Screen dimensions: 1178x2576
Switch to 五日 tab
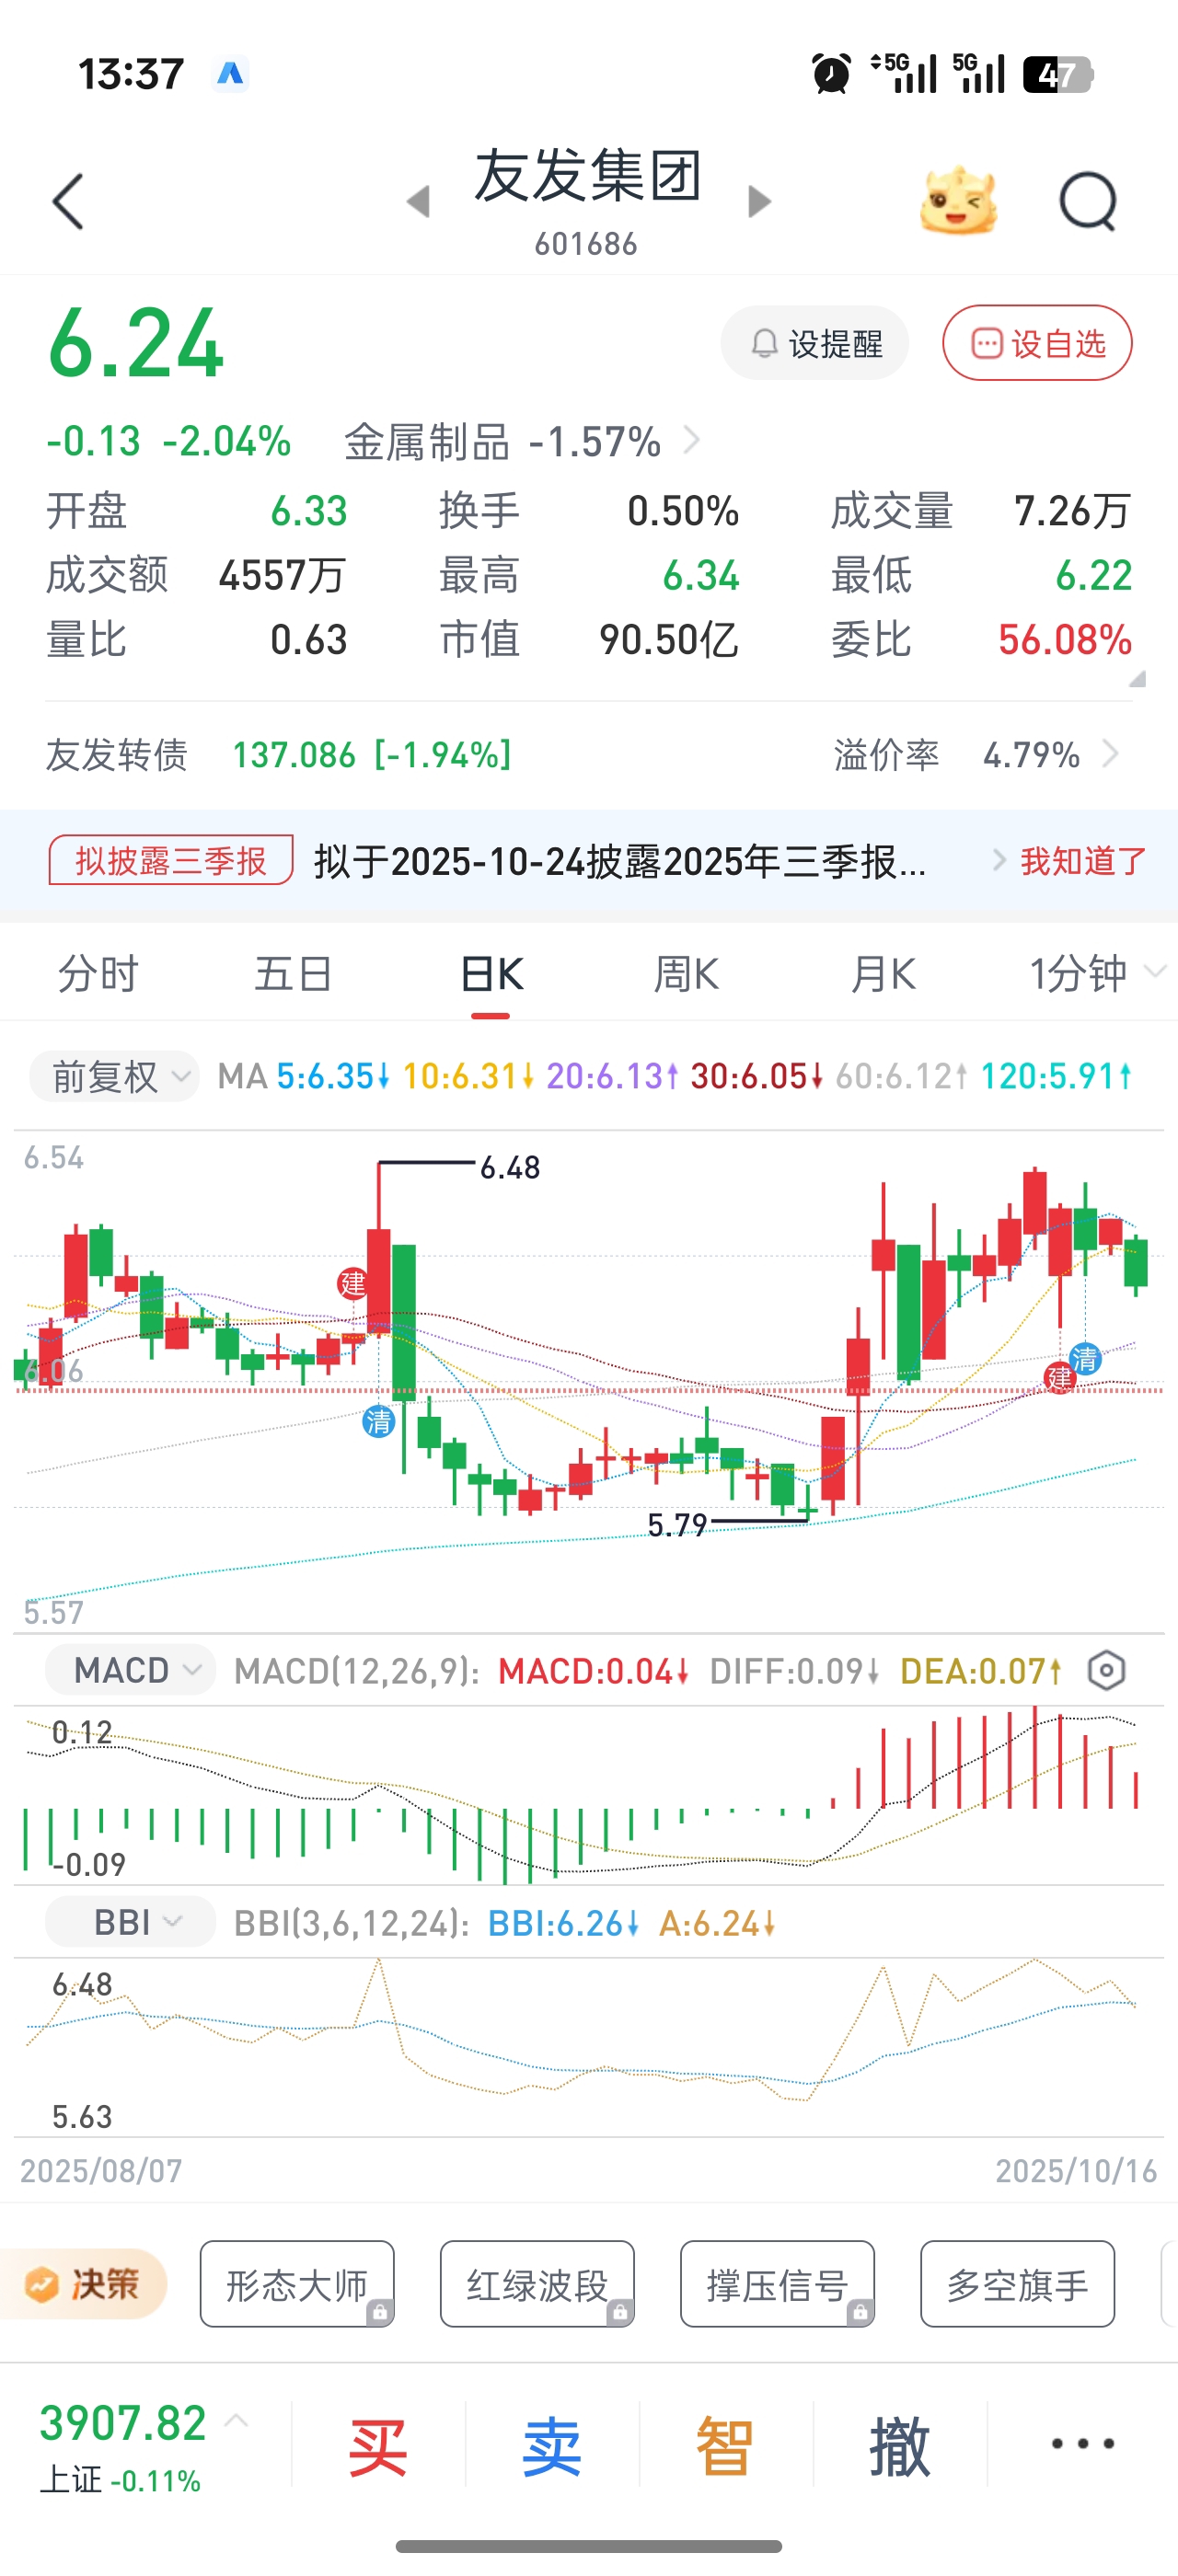click(294, 973)
